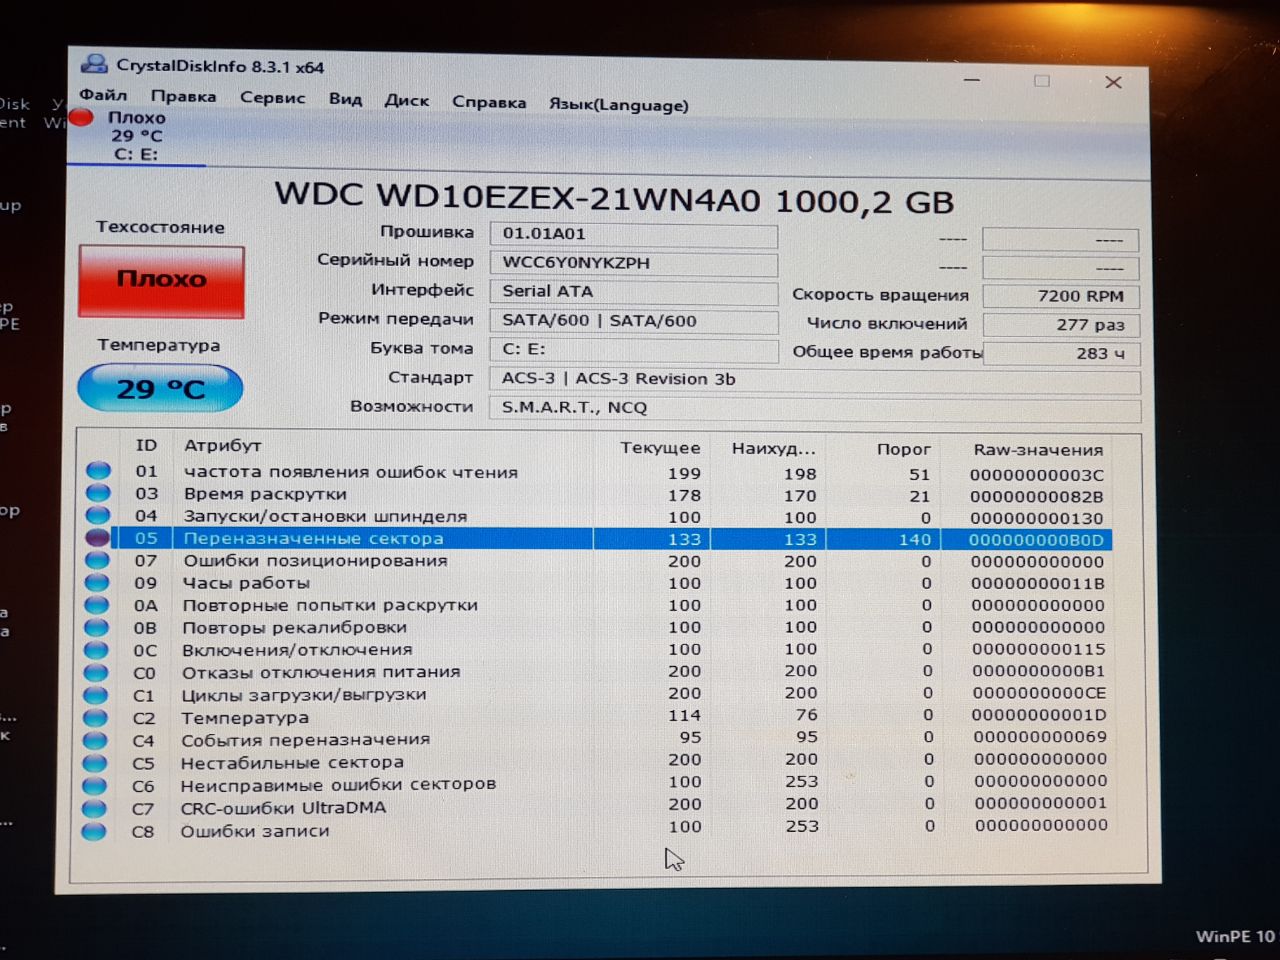Click status orb for attribute 0A
Viewport: 1280px width, 960px height.
[97, 605]
